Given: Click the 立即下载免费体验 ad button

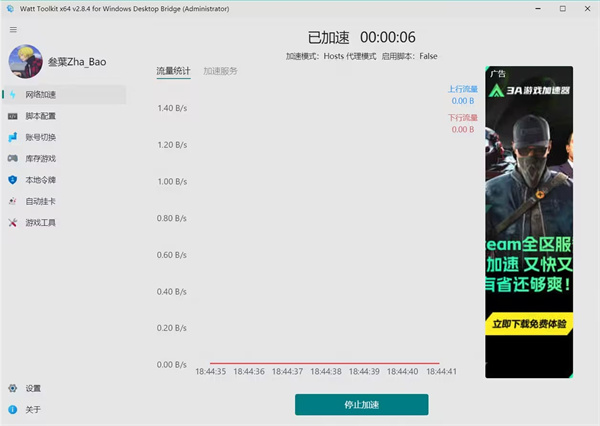Looking at the screenshot, I should coord(529,324).
